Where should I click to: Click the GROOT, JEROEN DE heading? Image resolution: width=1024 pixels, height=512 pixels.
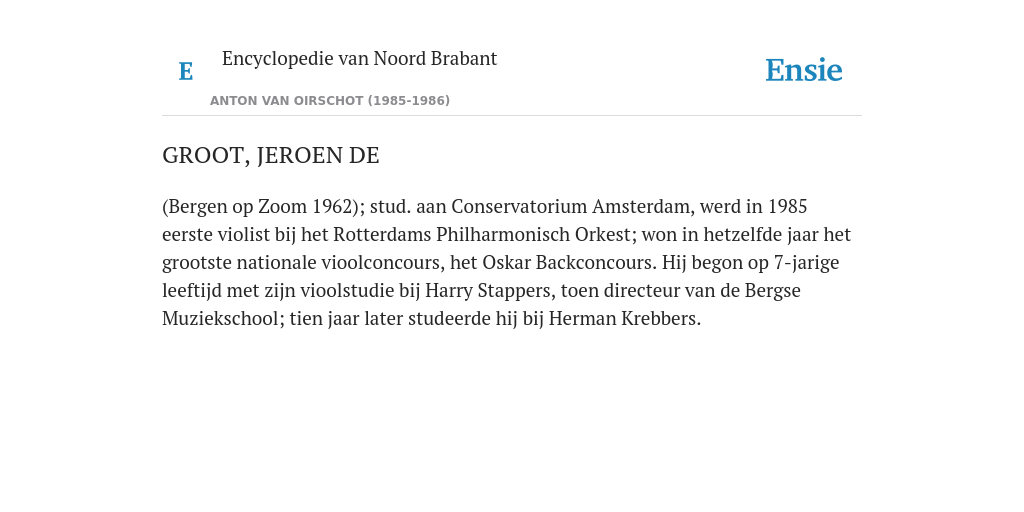point(270,155)
